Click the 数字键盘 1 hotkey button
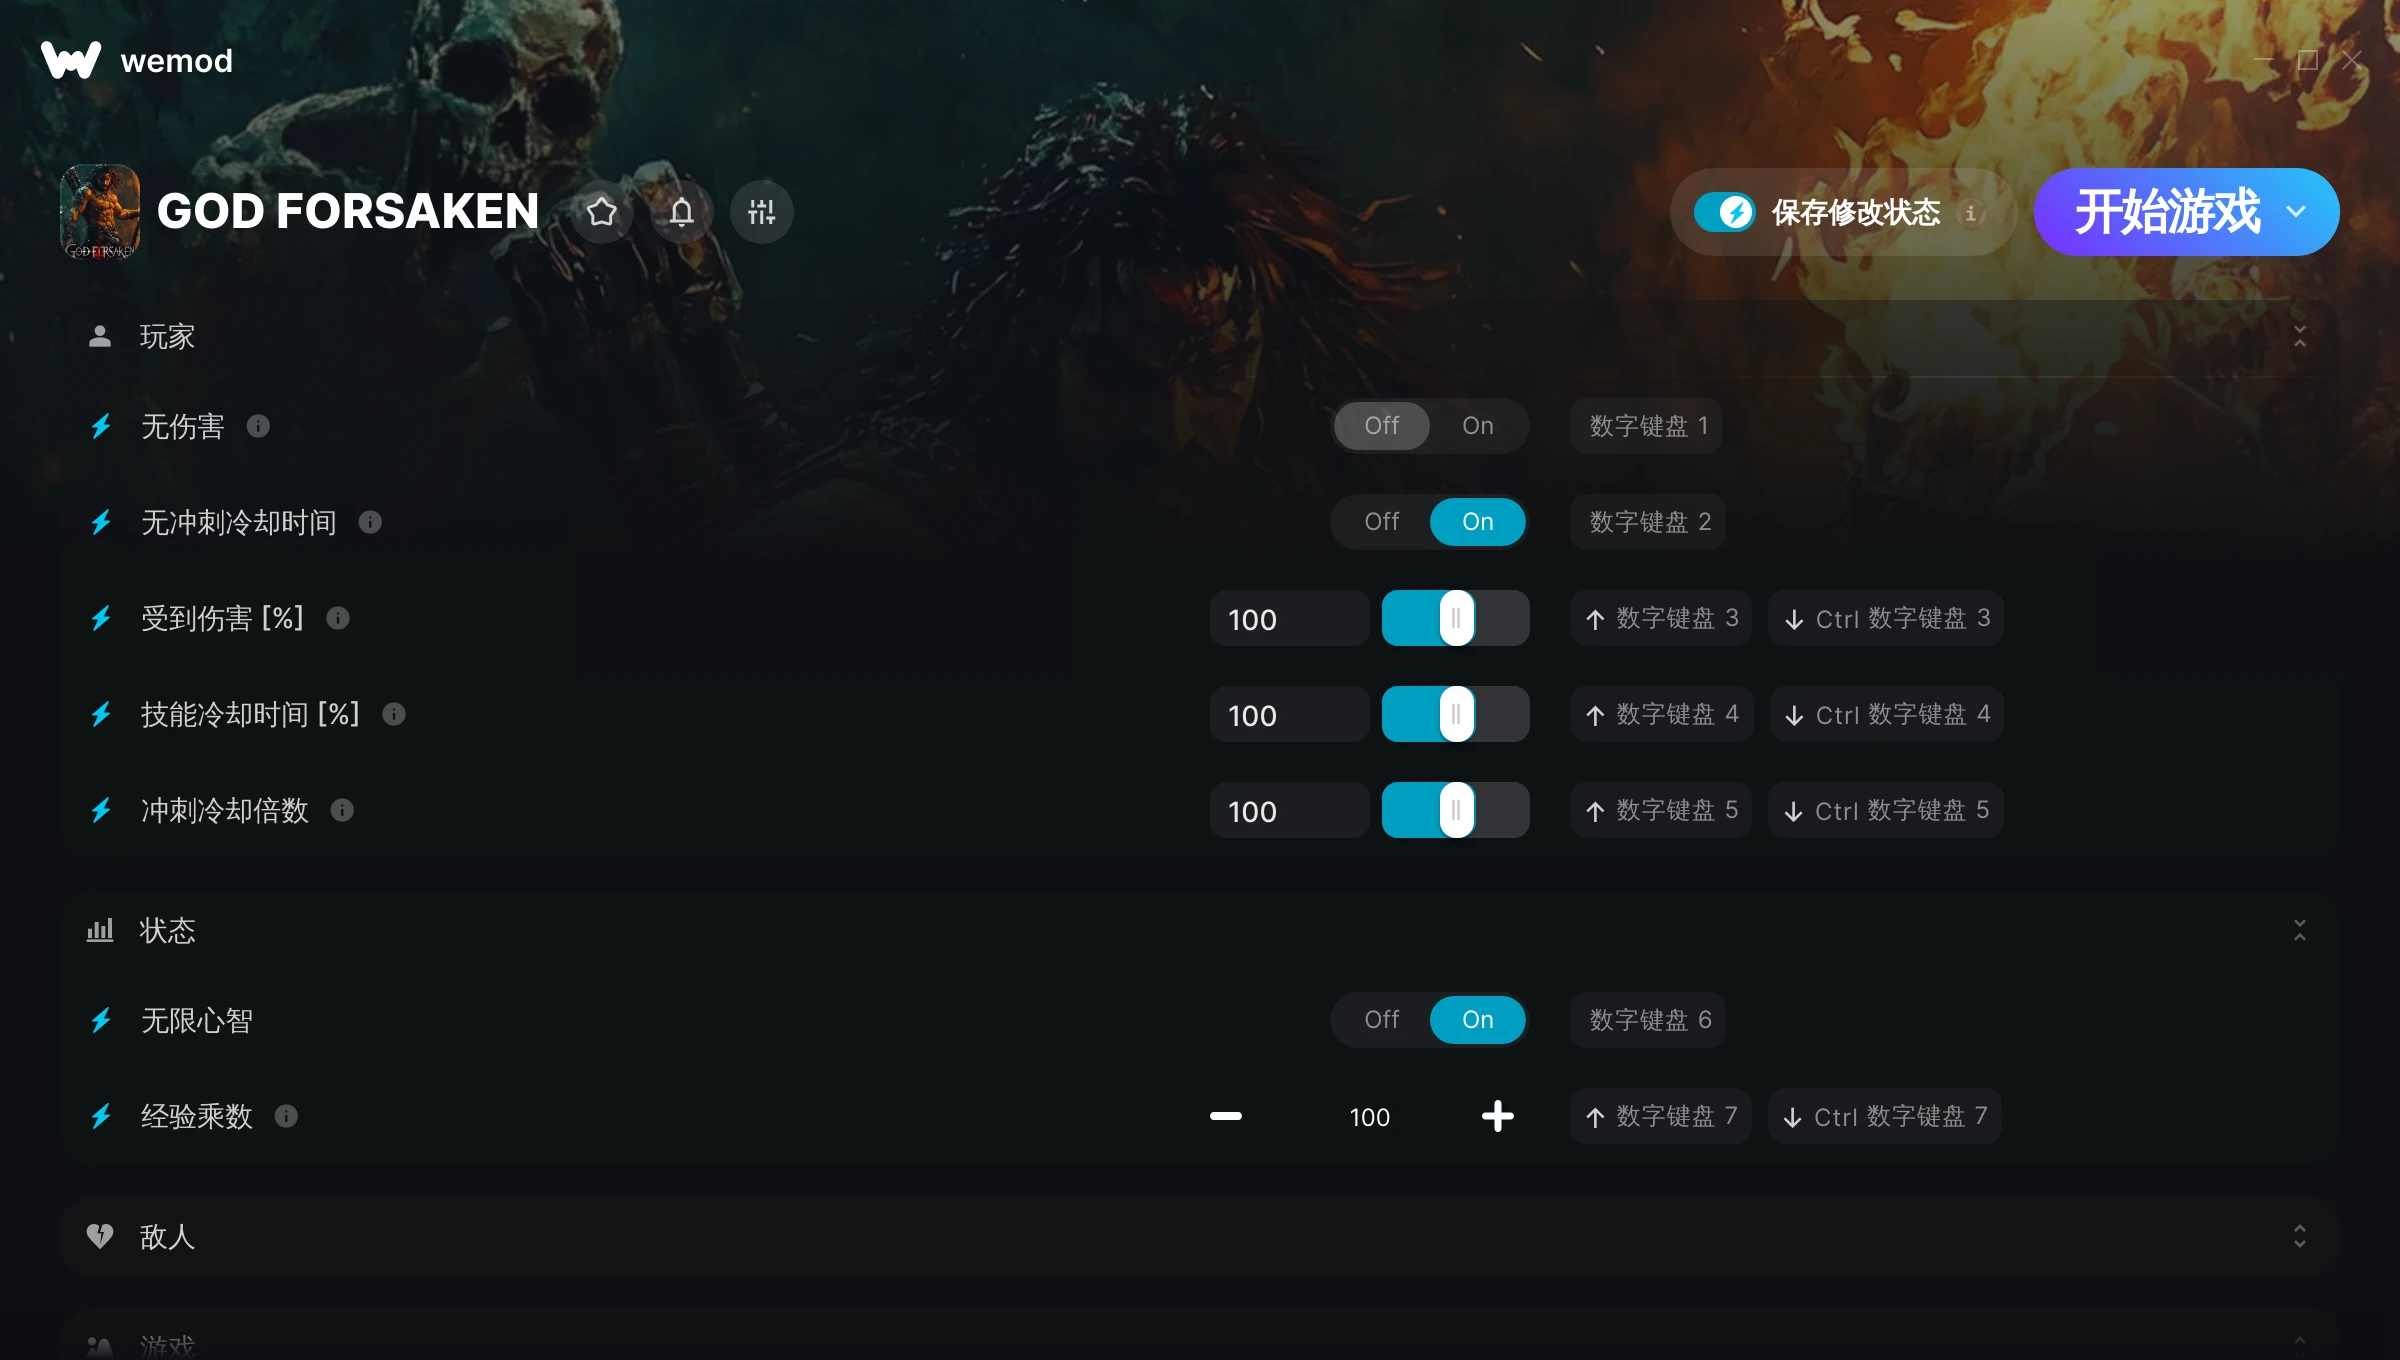 click(1646, 426)
